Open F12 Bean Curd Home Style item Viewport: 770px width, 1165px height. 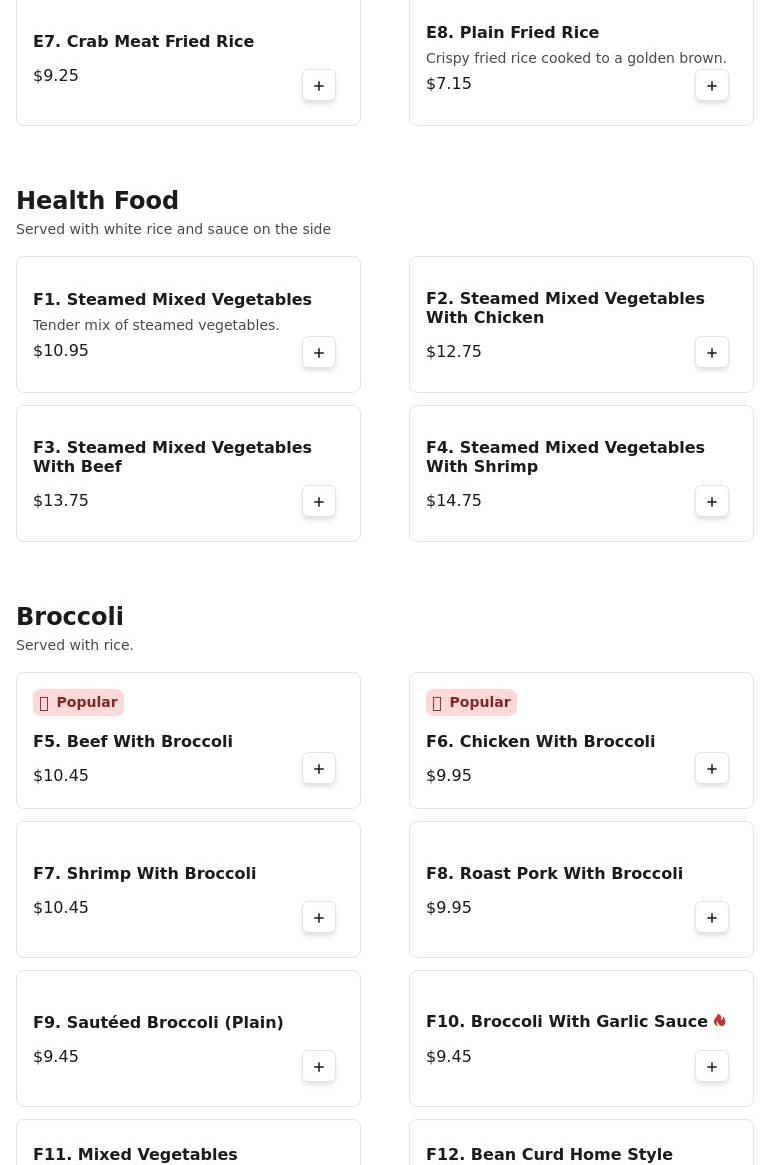[549, 1154]
